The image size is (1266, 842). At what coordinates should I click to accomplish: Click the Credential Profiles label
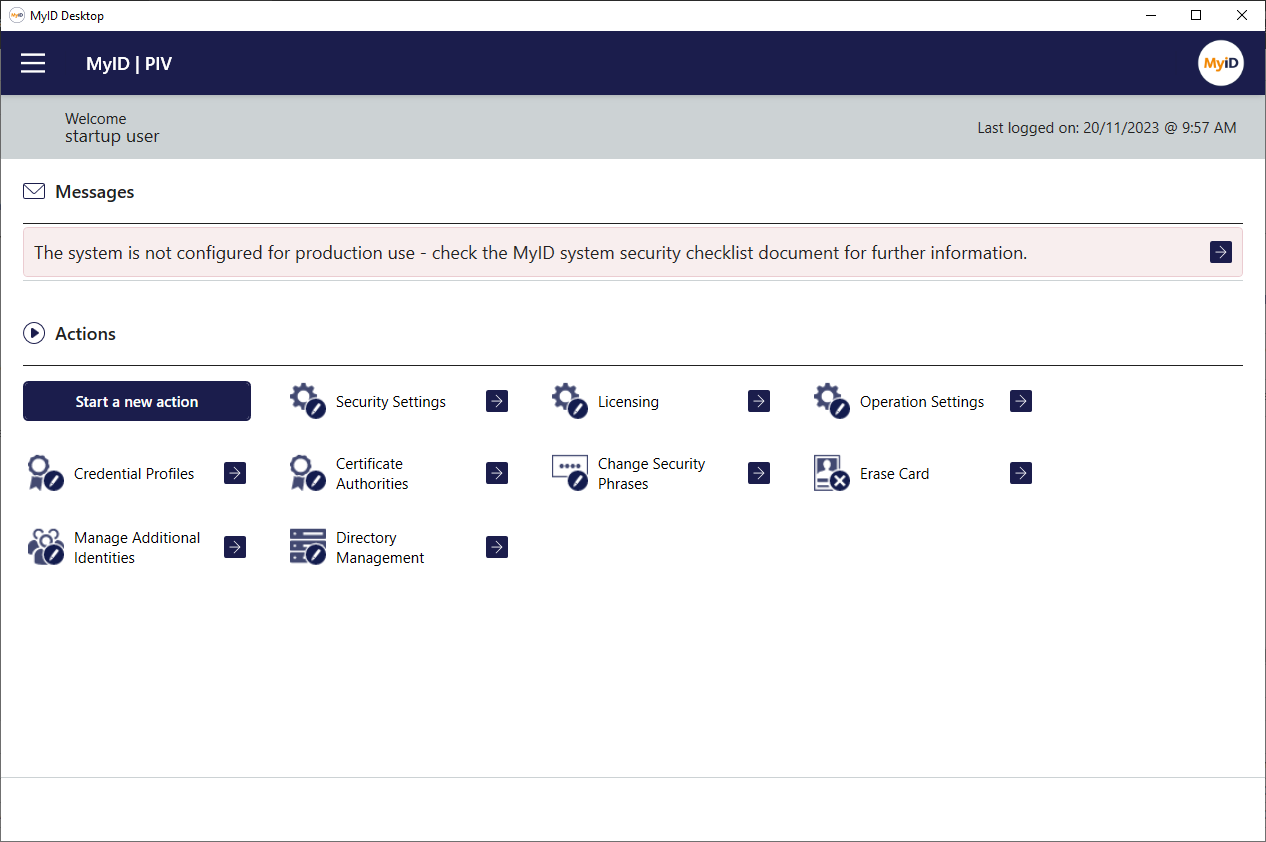tap(134, 474)
